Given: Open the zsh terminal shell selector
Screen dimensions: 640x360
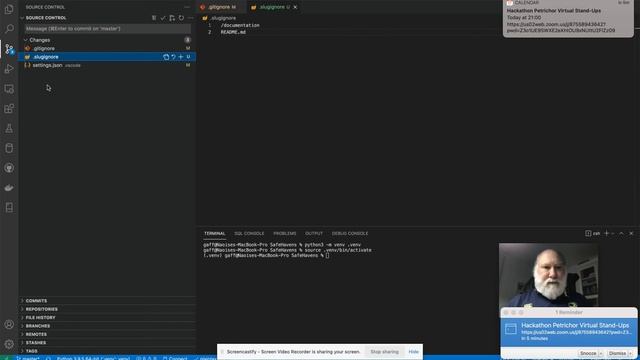Looking at the screenshot, I should click(x=593, y=233).
